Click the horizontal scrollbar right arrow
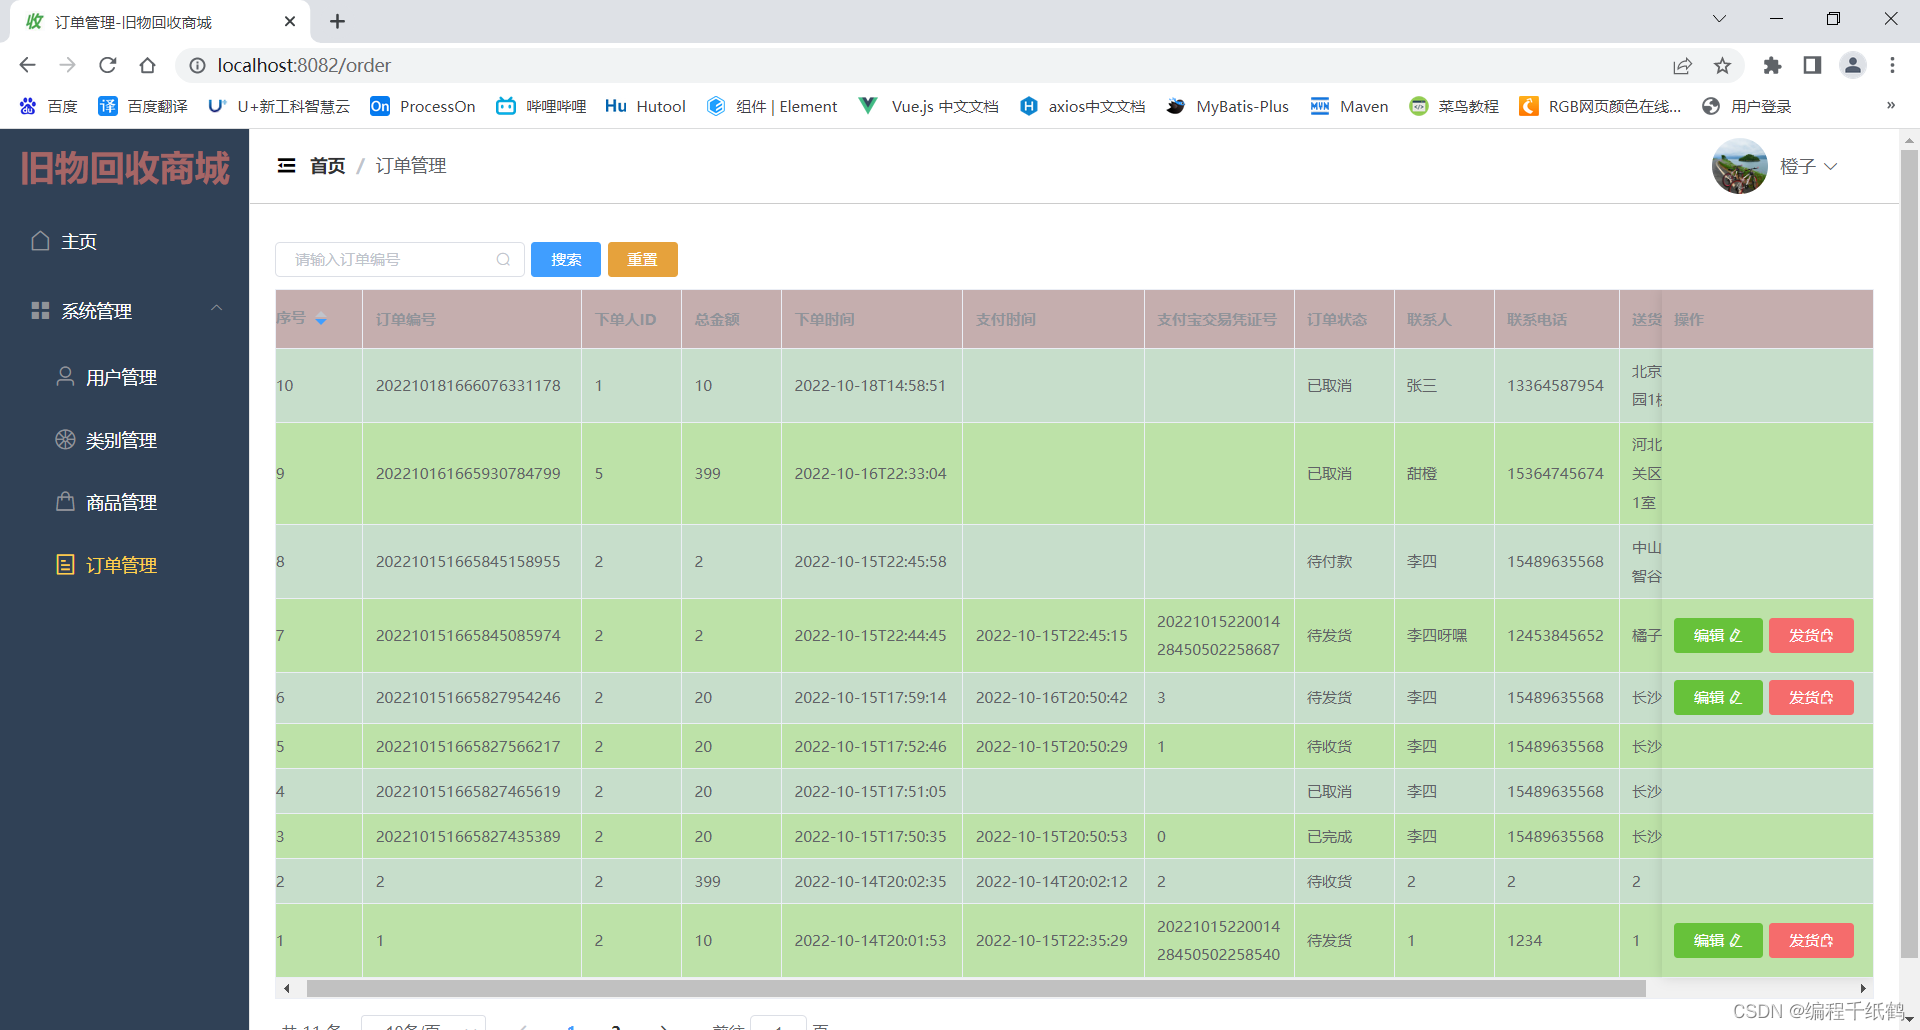 [x=1863, y=988]
